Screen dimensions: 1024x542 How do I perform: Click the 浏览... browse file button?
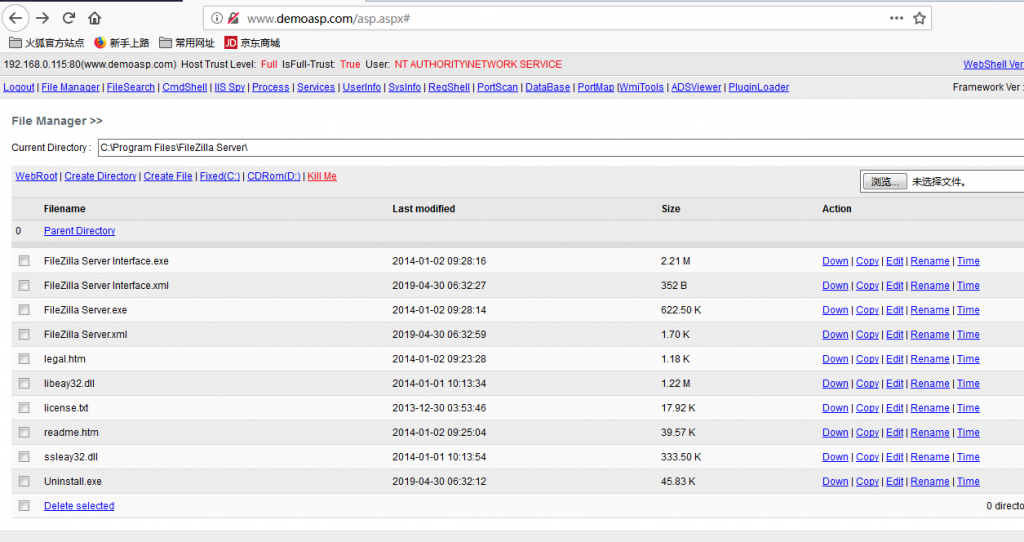pyautogui.click(x=885, y=182)
